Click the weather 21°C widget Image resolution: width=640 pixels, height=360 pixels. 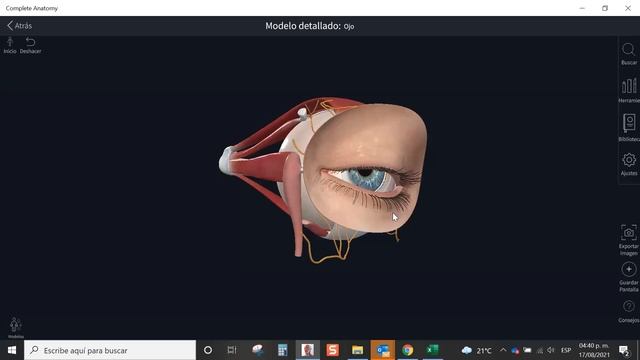tap(476, 350)
